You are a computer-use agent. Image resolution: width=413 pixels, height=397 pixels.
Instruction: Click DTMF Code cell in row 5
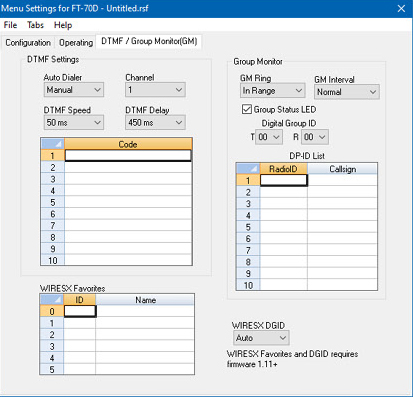[x=128, y=202]
